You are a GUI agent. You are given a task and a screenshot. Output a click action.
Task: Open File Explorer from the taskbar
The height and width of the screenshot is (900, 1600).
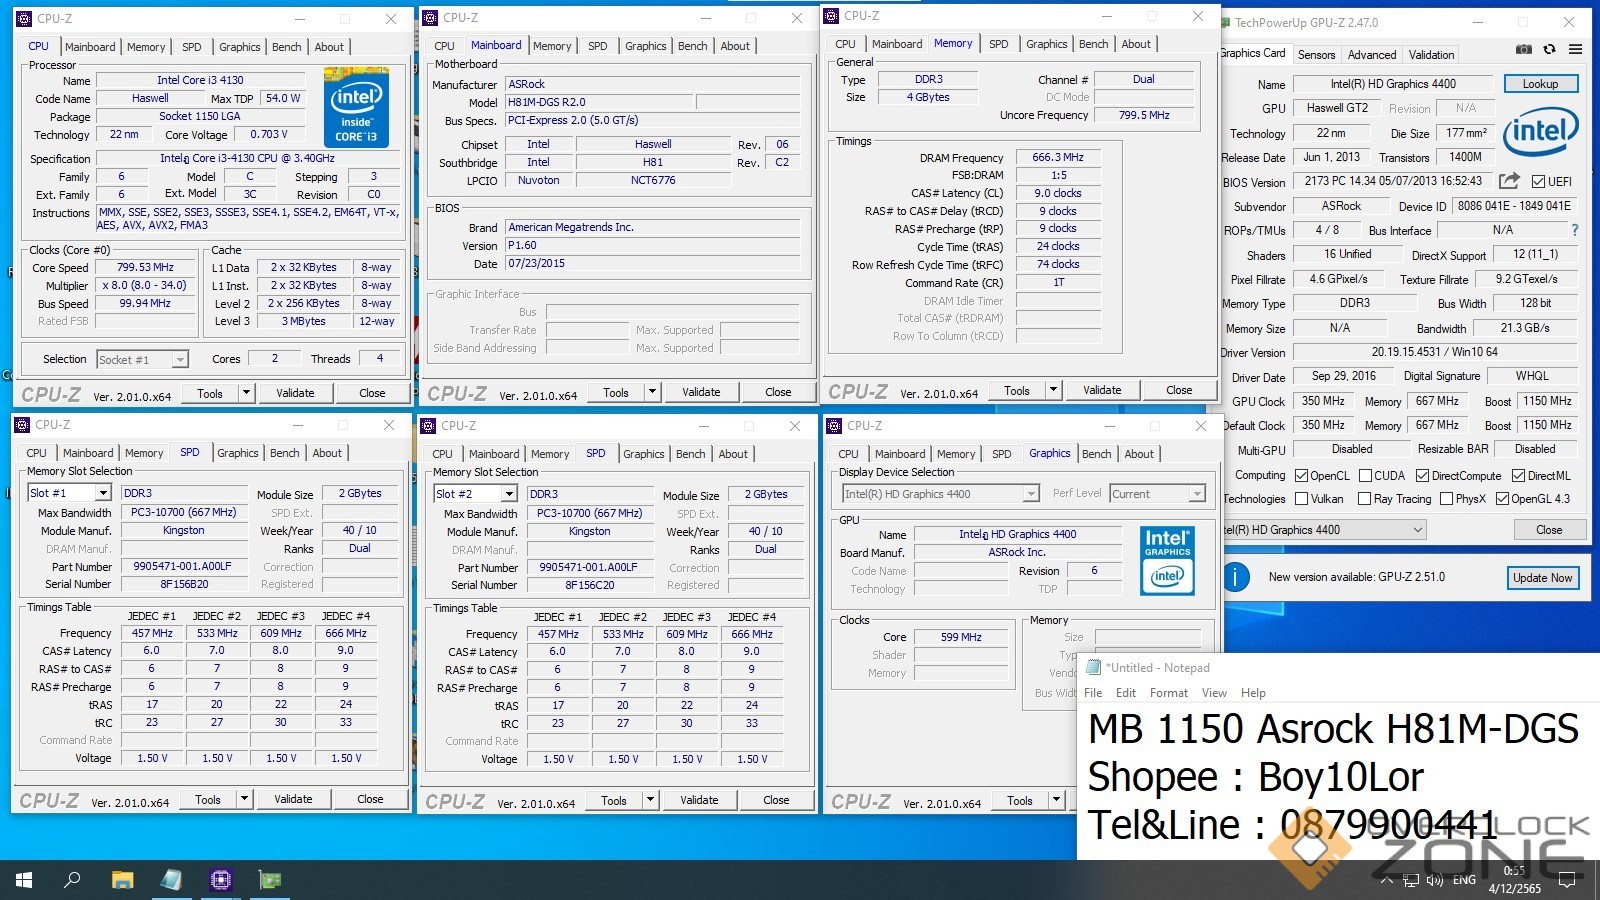pos(122,880)
